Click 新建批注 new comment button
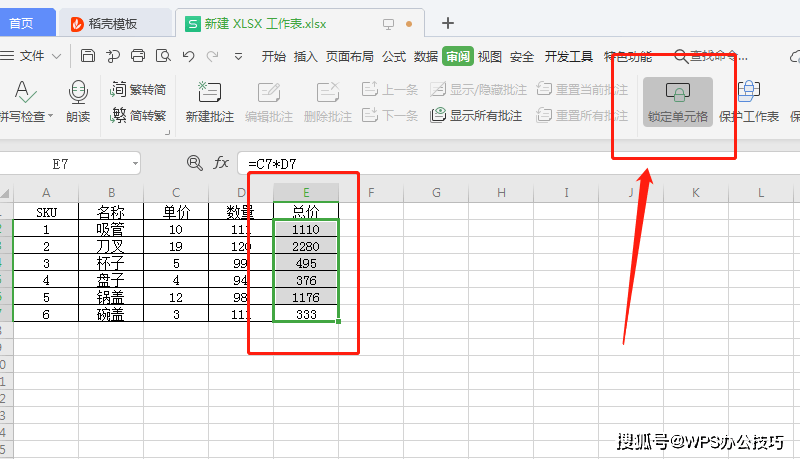The height and width of the screenshot is (459, 800). click(210, 102)
